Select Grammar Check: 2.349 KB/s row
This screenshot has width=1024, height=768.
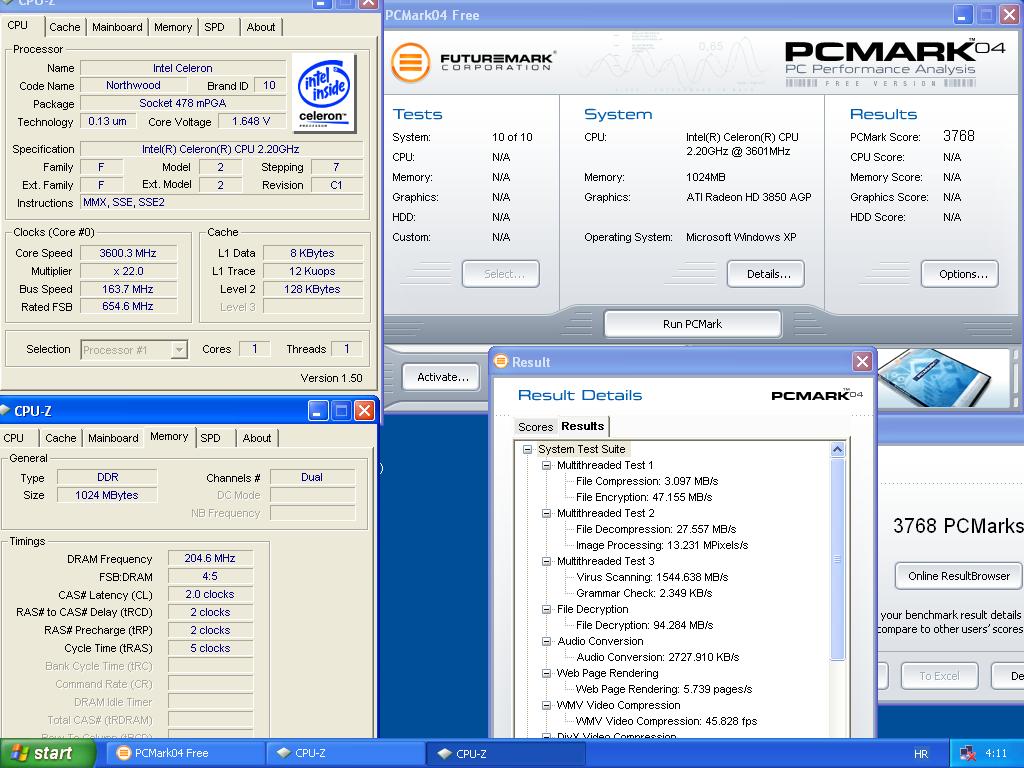point(644,593)
